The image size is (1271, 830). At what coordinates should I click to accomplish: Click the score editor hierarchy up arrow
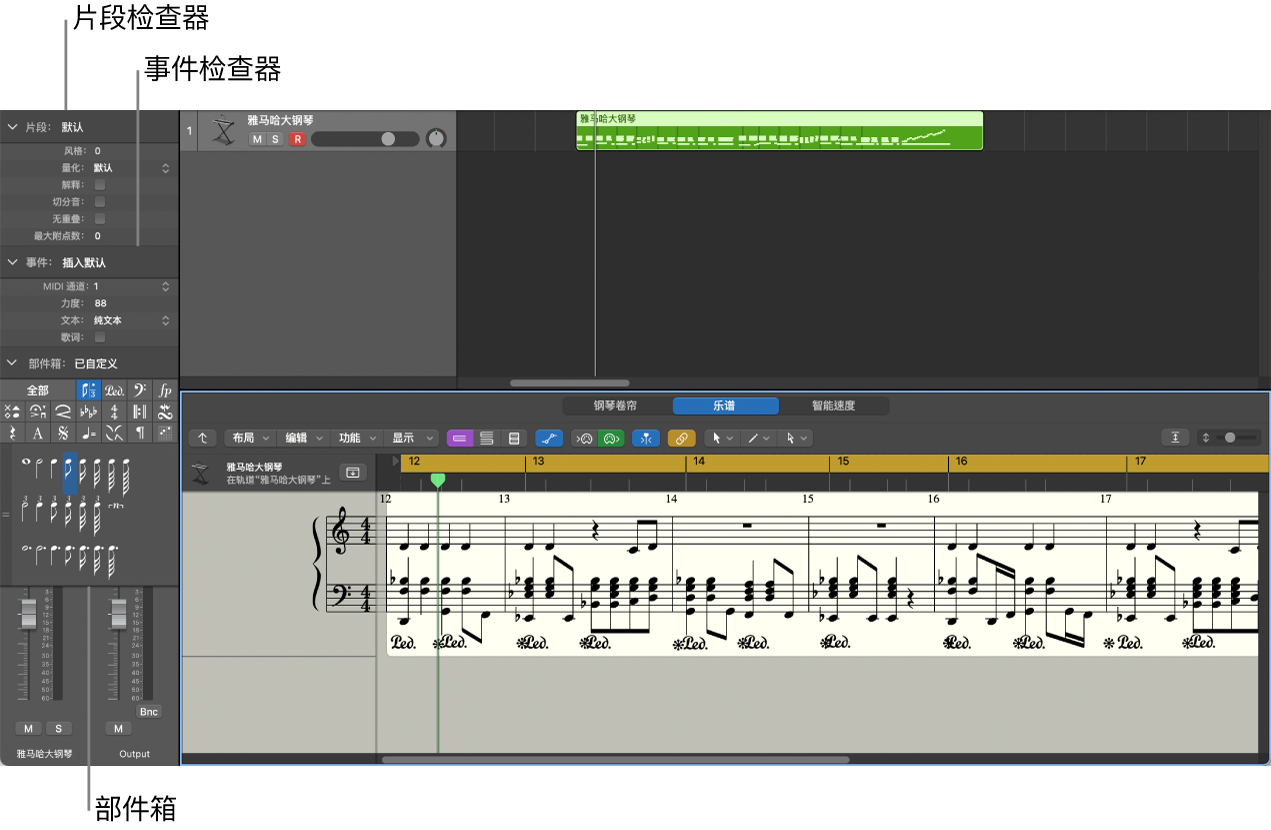(x=203, y=438)
